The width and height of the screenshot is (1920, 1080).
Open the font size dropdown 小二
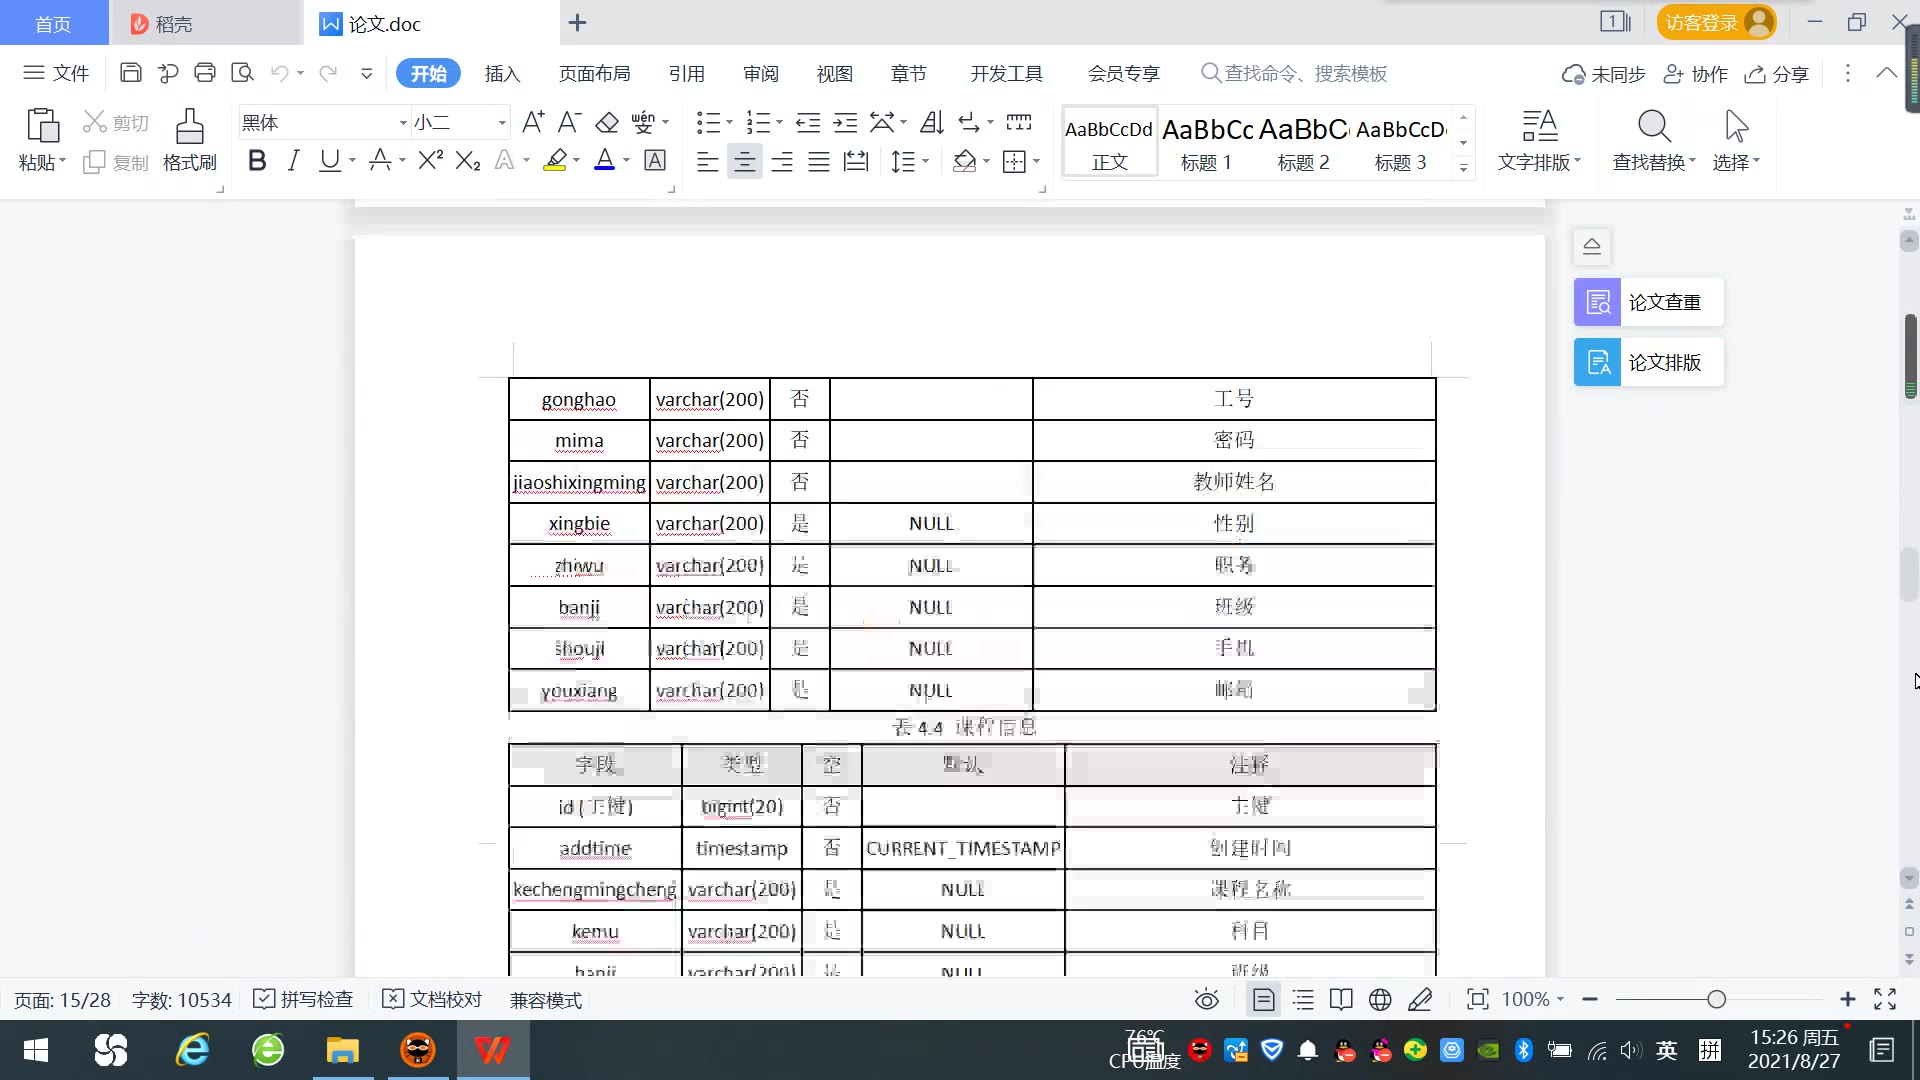tap(502, 122)
